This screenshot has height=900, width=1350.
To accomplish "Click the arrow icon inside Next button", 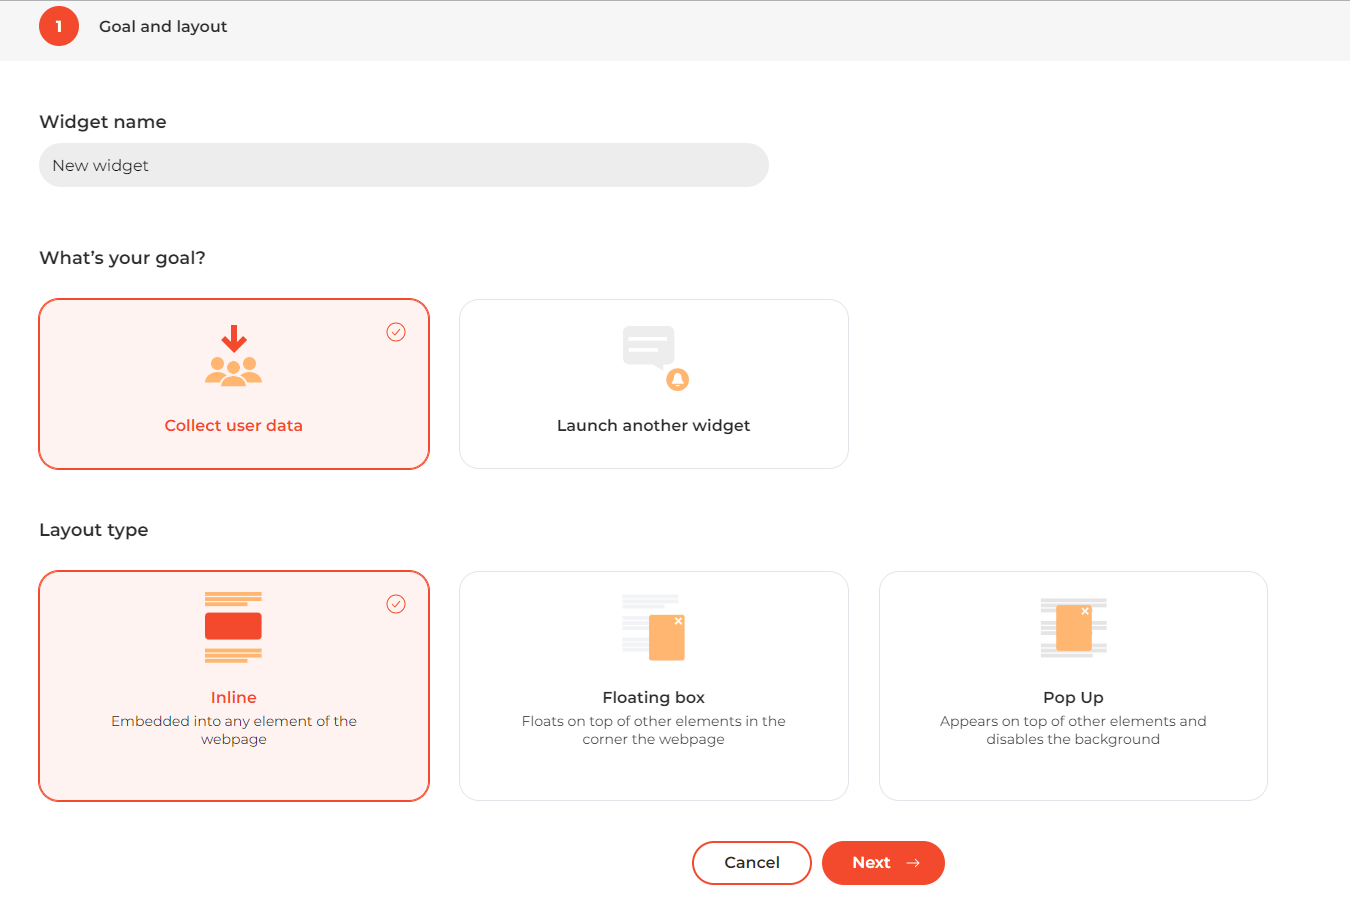I will click(x=913, y=863).
